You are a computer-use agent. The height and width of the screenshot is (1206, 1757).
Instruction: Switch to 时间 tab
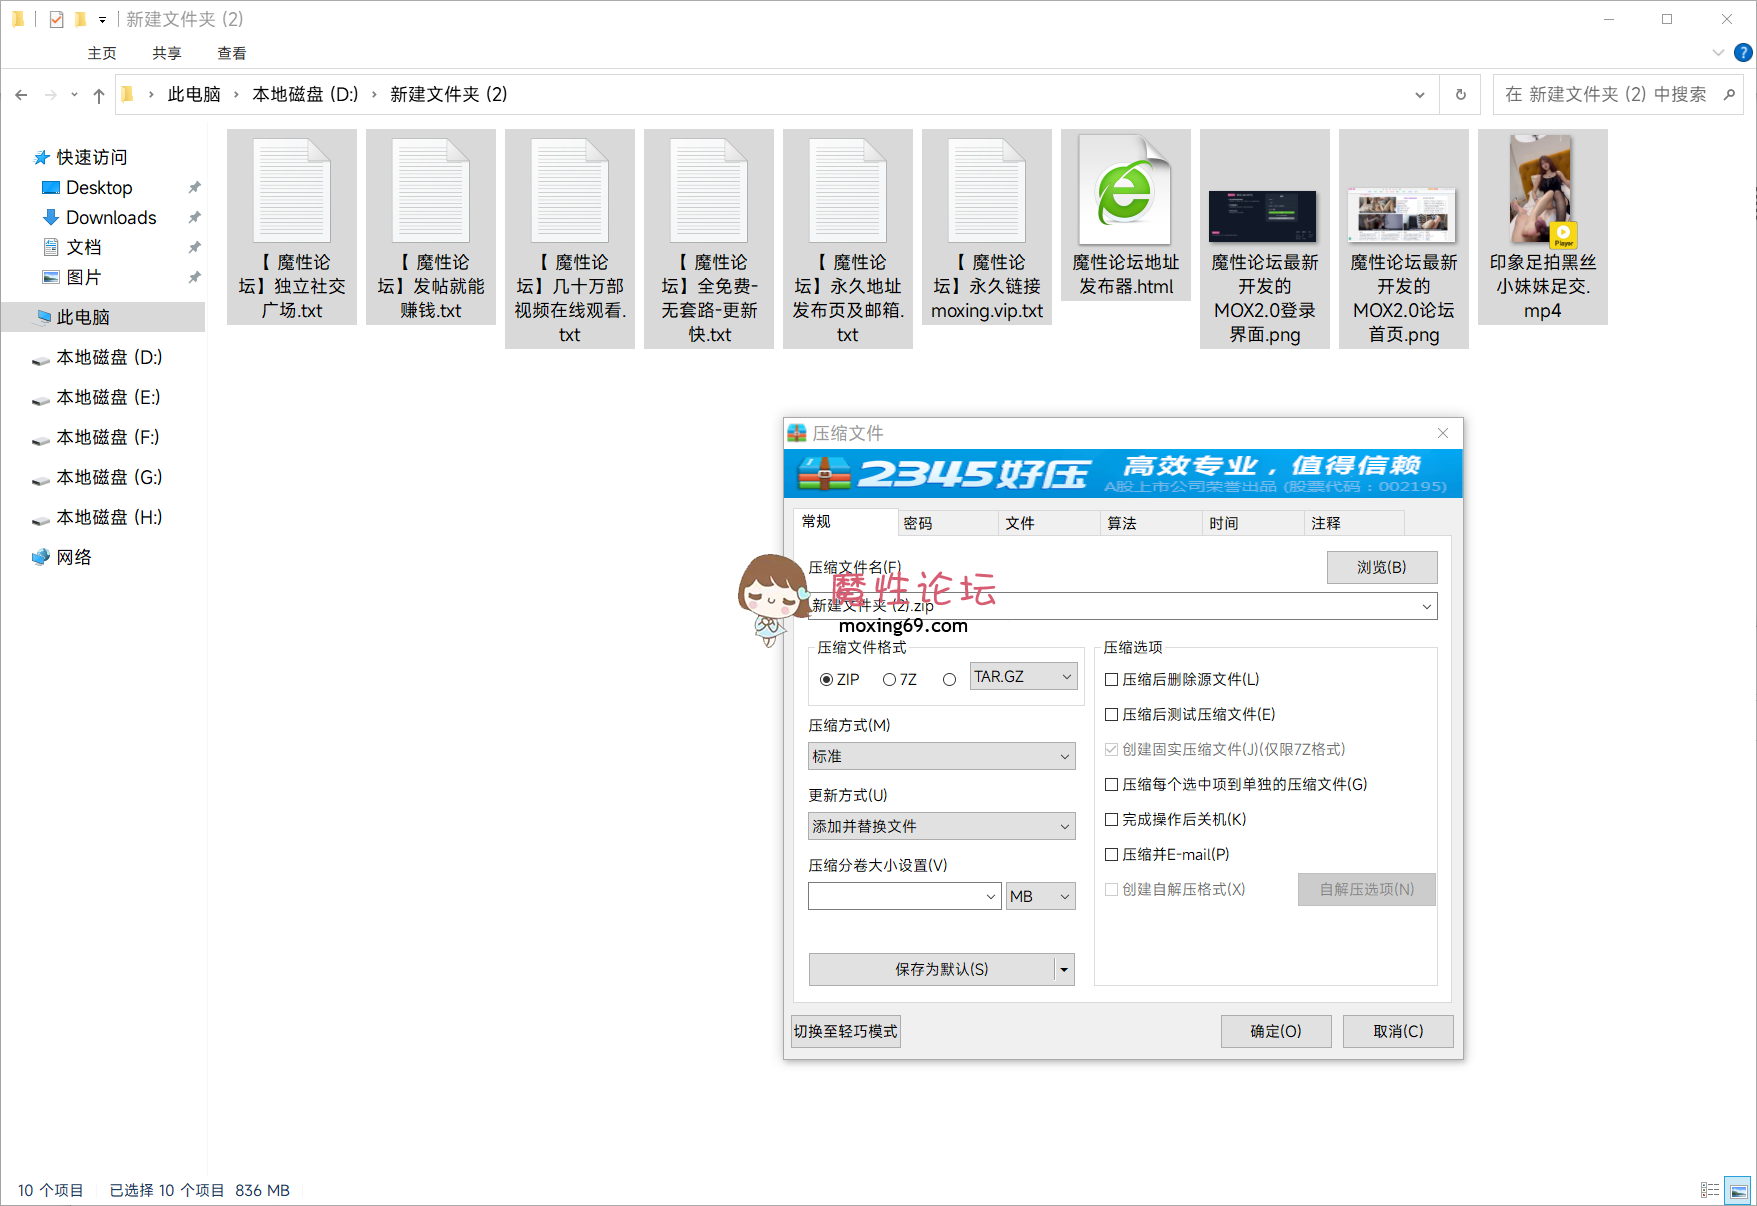(1253, 523)
